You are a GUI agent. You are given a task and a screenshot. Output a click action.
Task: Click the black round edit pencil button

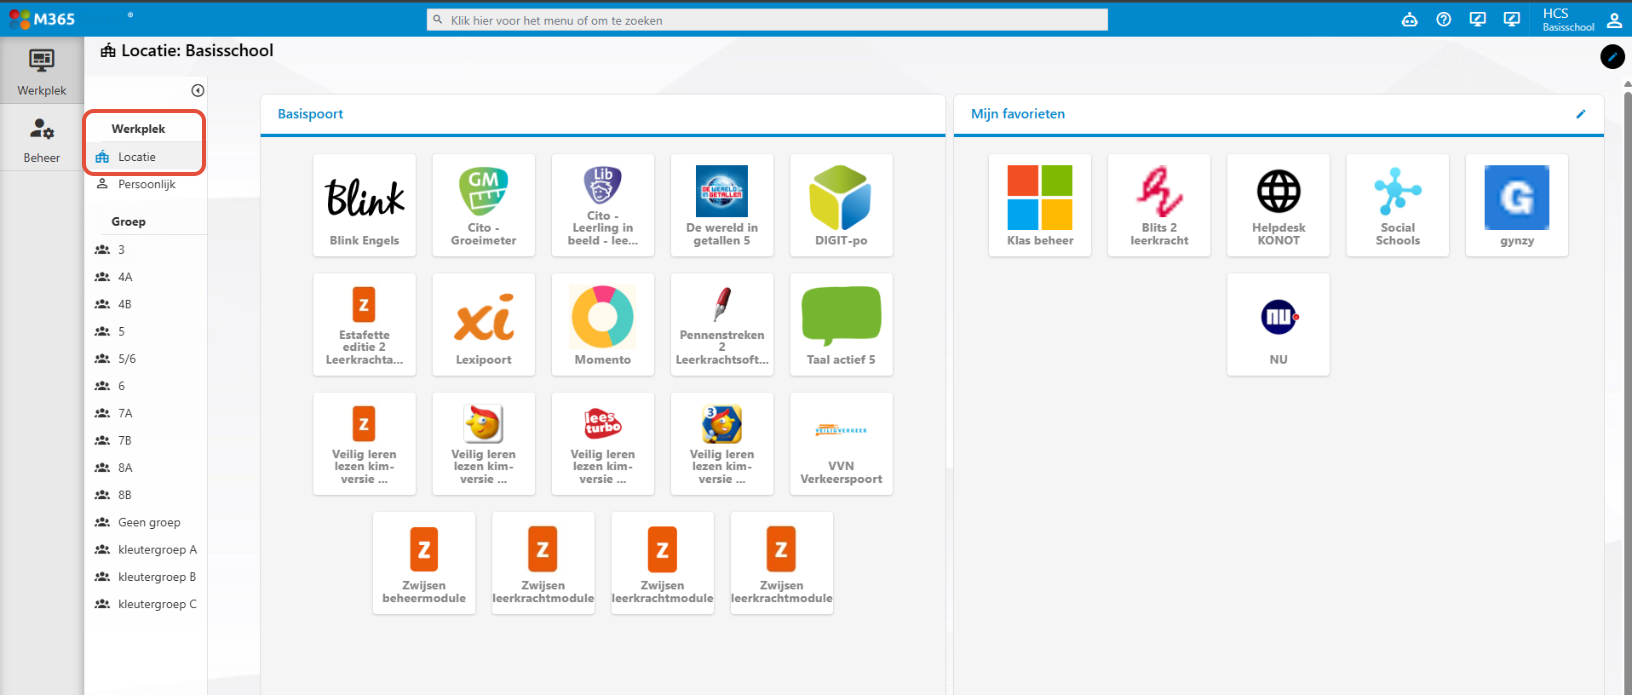[1612, 57]
